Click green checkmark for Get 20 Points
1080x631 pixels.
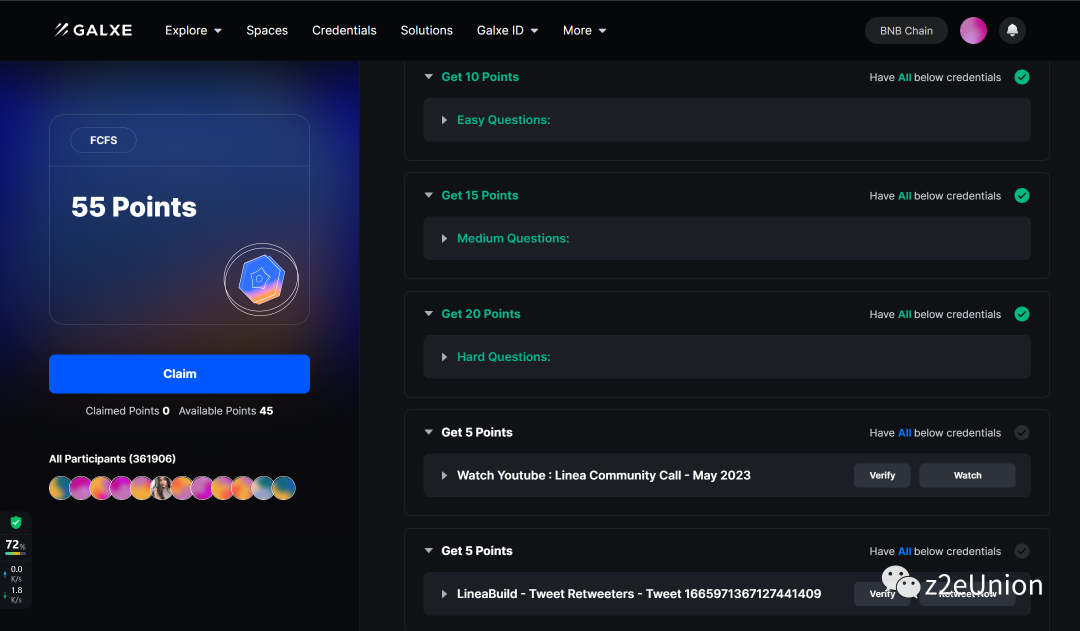[1021, 314]
